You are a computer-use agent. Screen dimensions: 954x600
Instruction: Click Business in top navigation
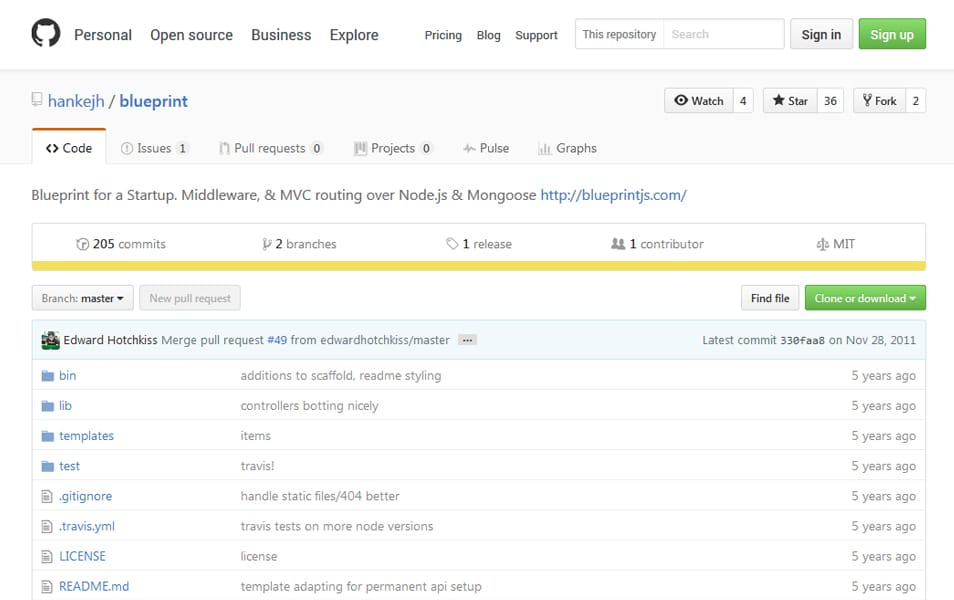pyautogui.click(x=281, y=35)
